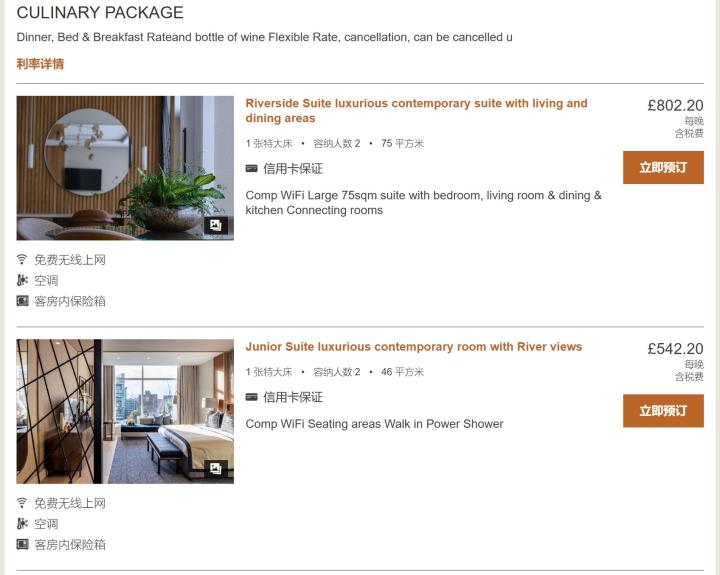The image size is (720, 575).
Task: Click the Riverside Suite air conditioning icon
Action: [22, 280]
